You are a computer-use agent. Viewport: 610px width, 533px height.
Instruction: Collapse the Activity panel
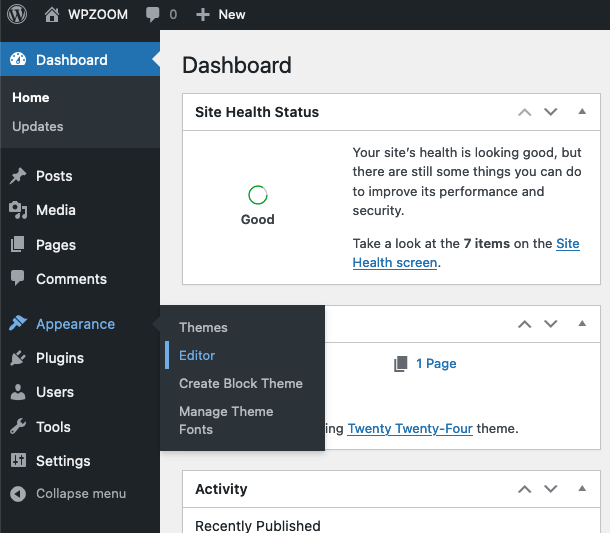582,489
